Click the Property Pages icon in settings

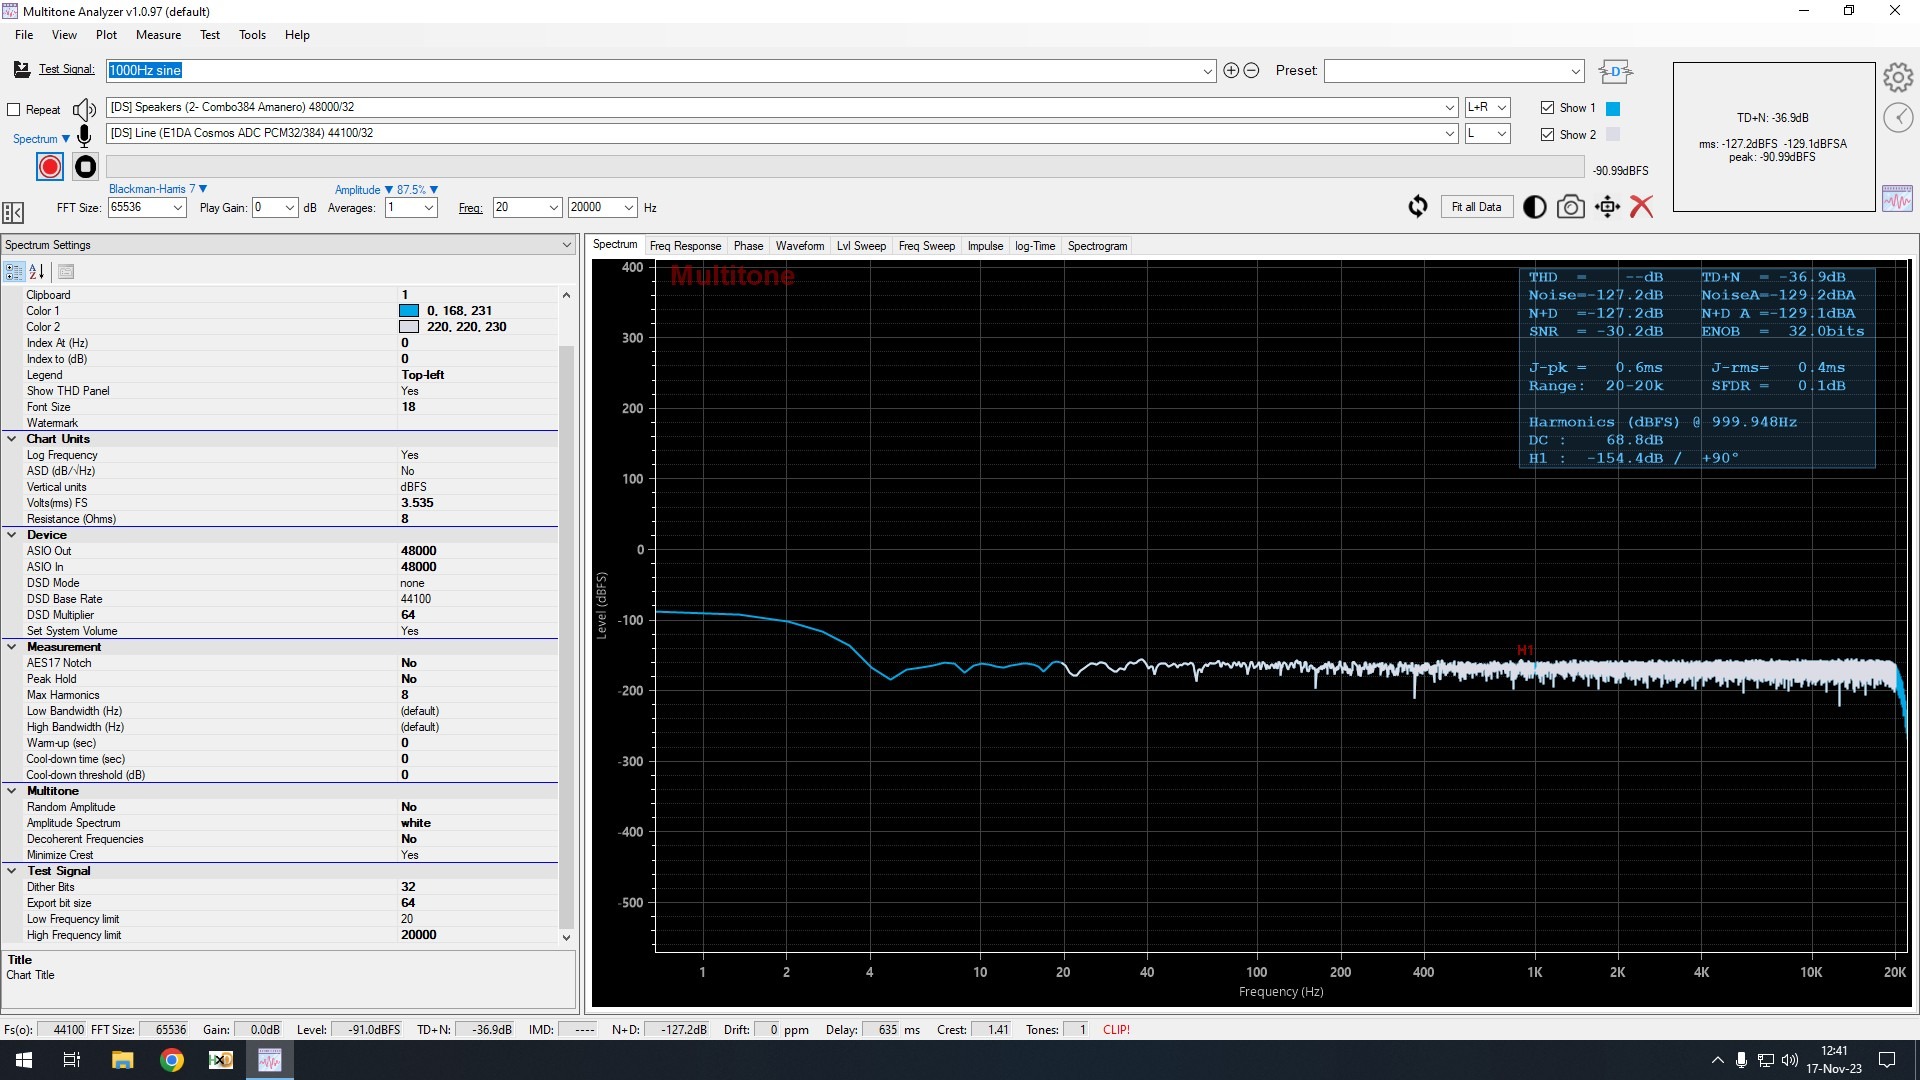(x=66, y=272)
